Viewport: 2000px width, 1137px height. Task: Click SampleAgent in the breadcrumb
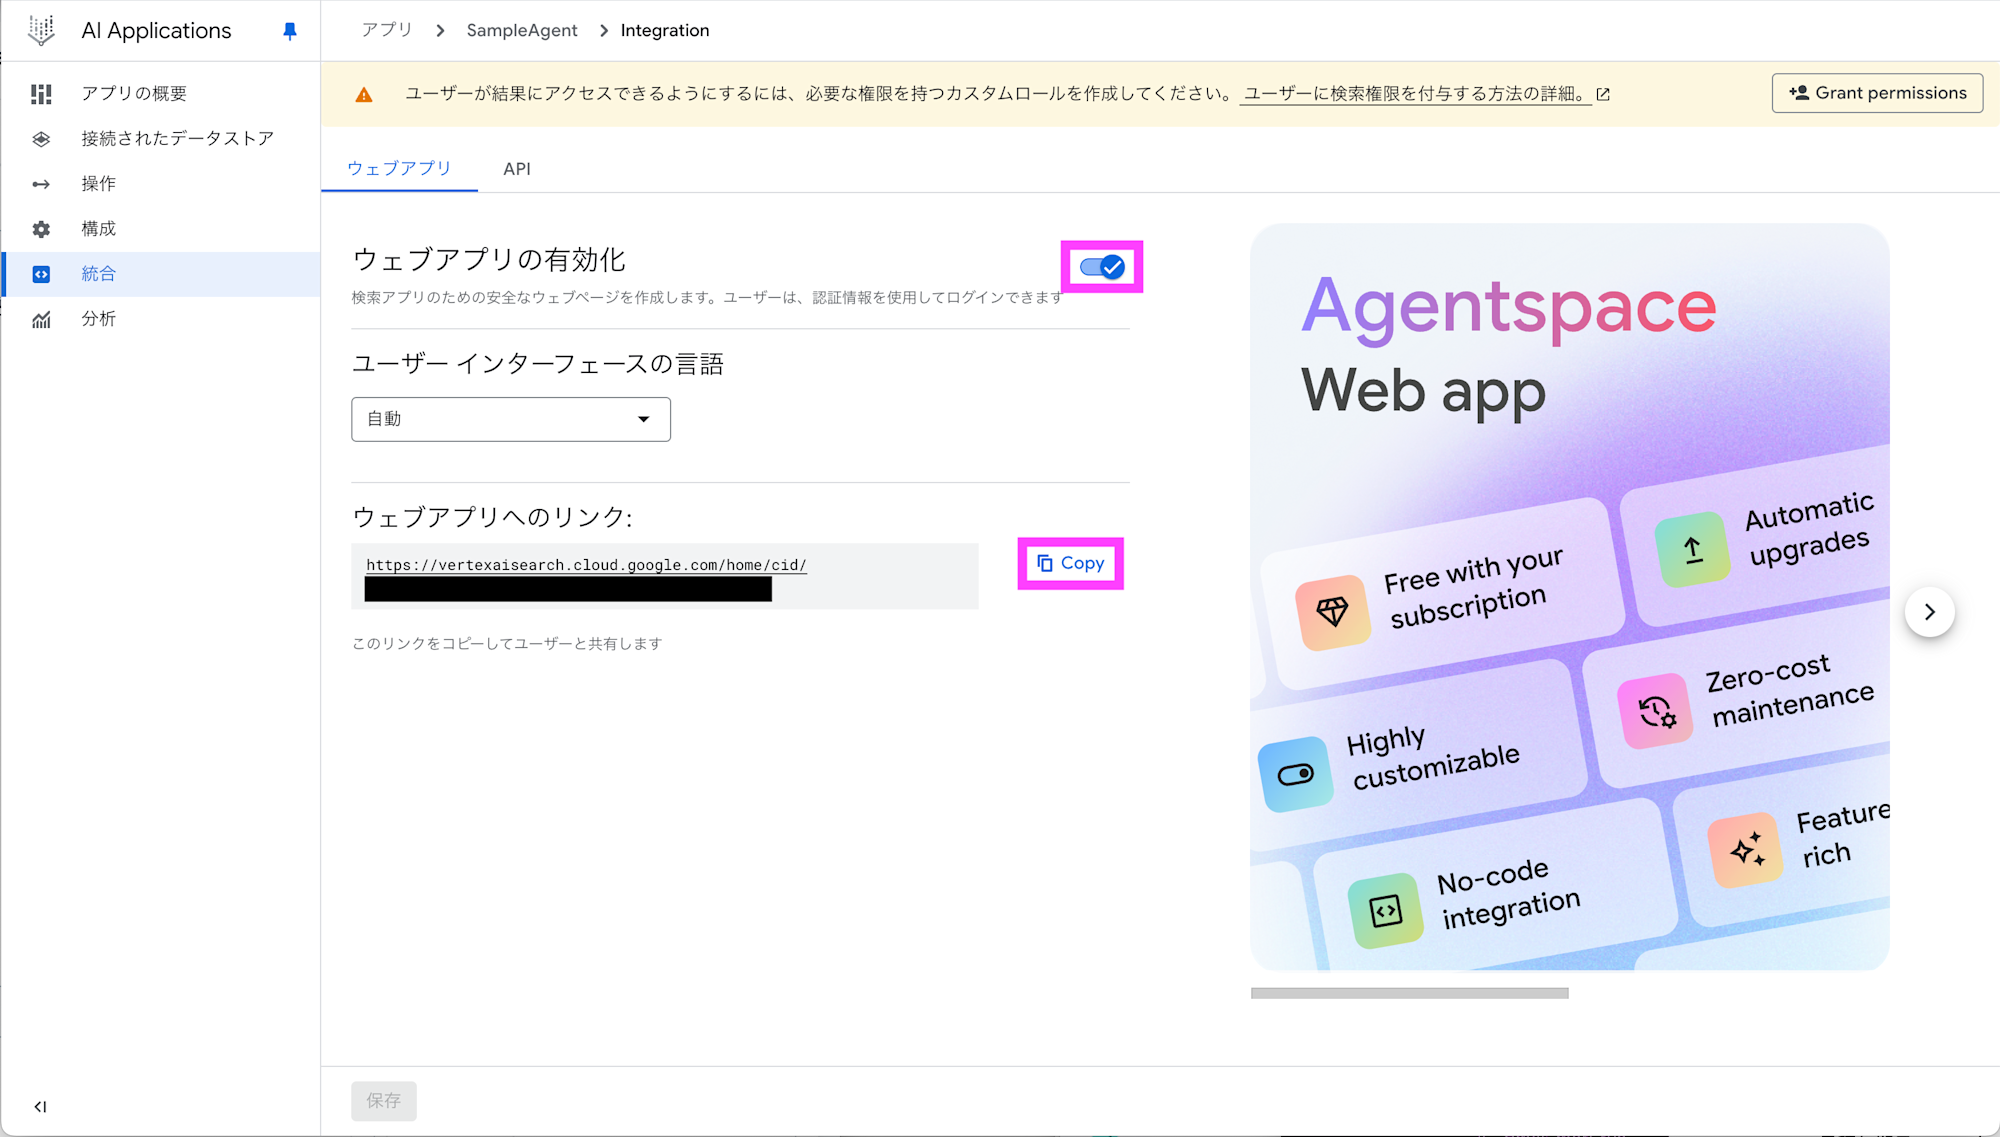(x=522, y=30)
